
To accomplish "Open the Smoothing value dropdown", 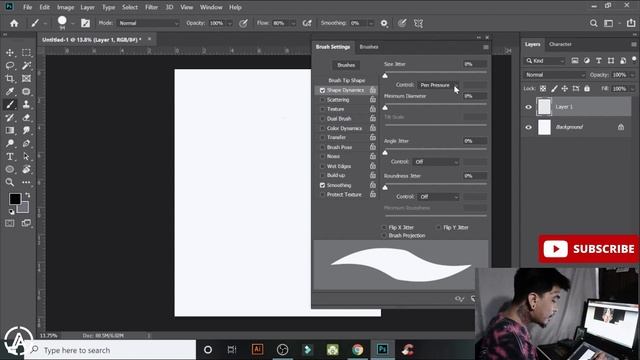I will (x=371, y=23).
